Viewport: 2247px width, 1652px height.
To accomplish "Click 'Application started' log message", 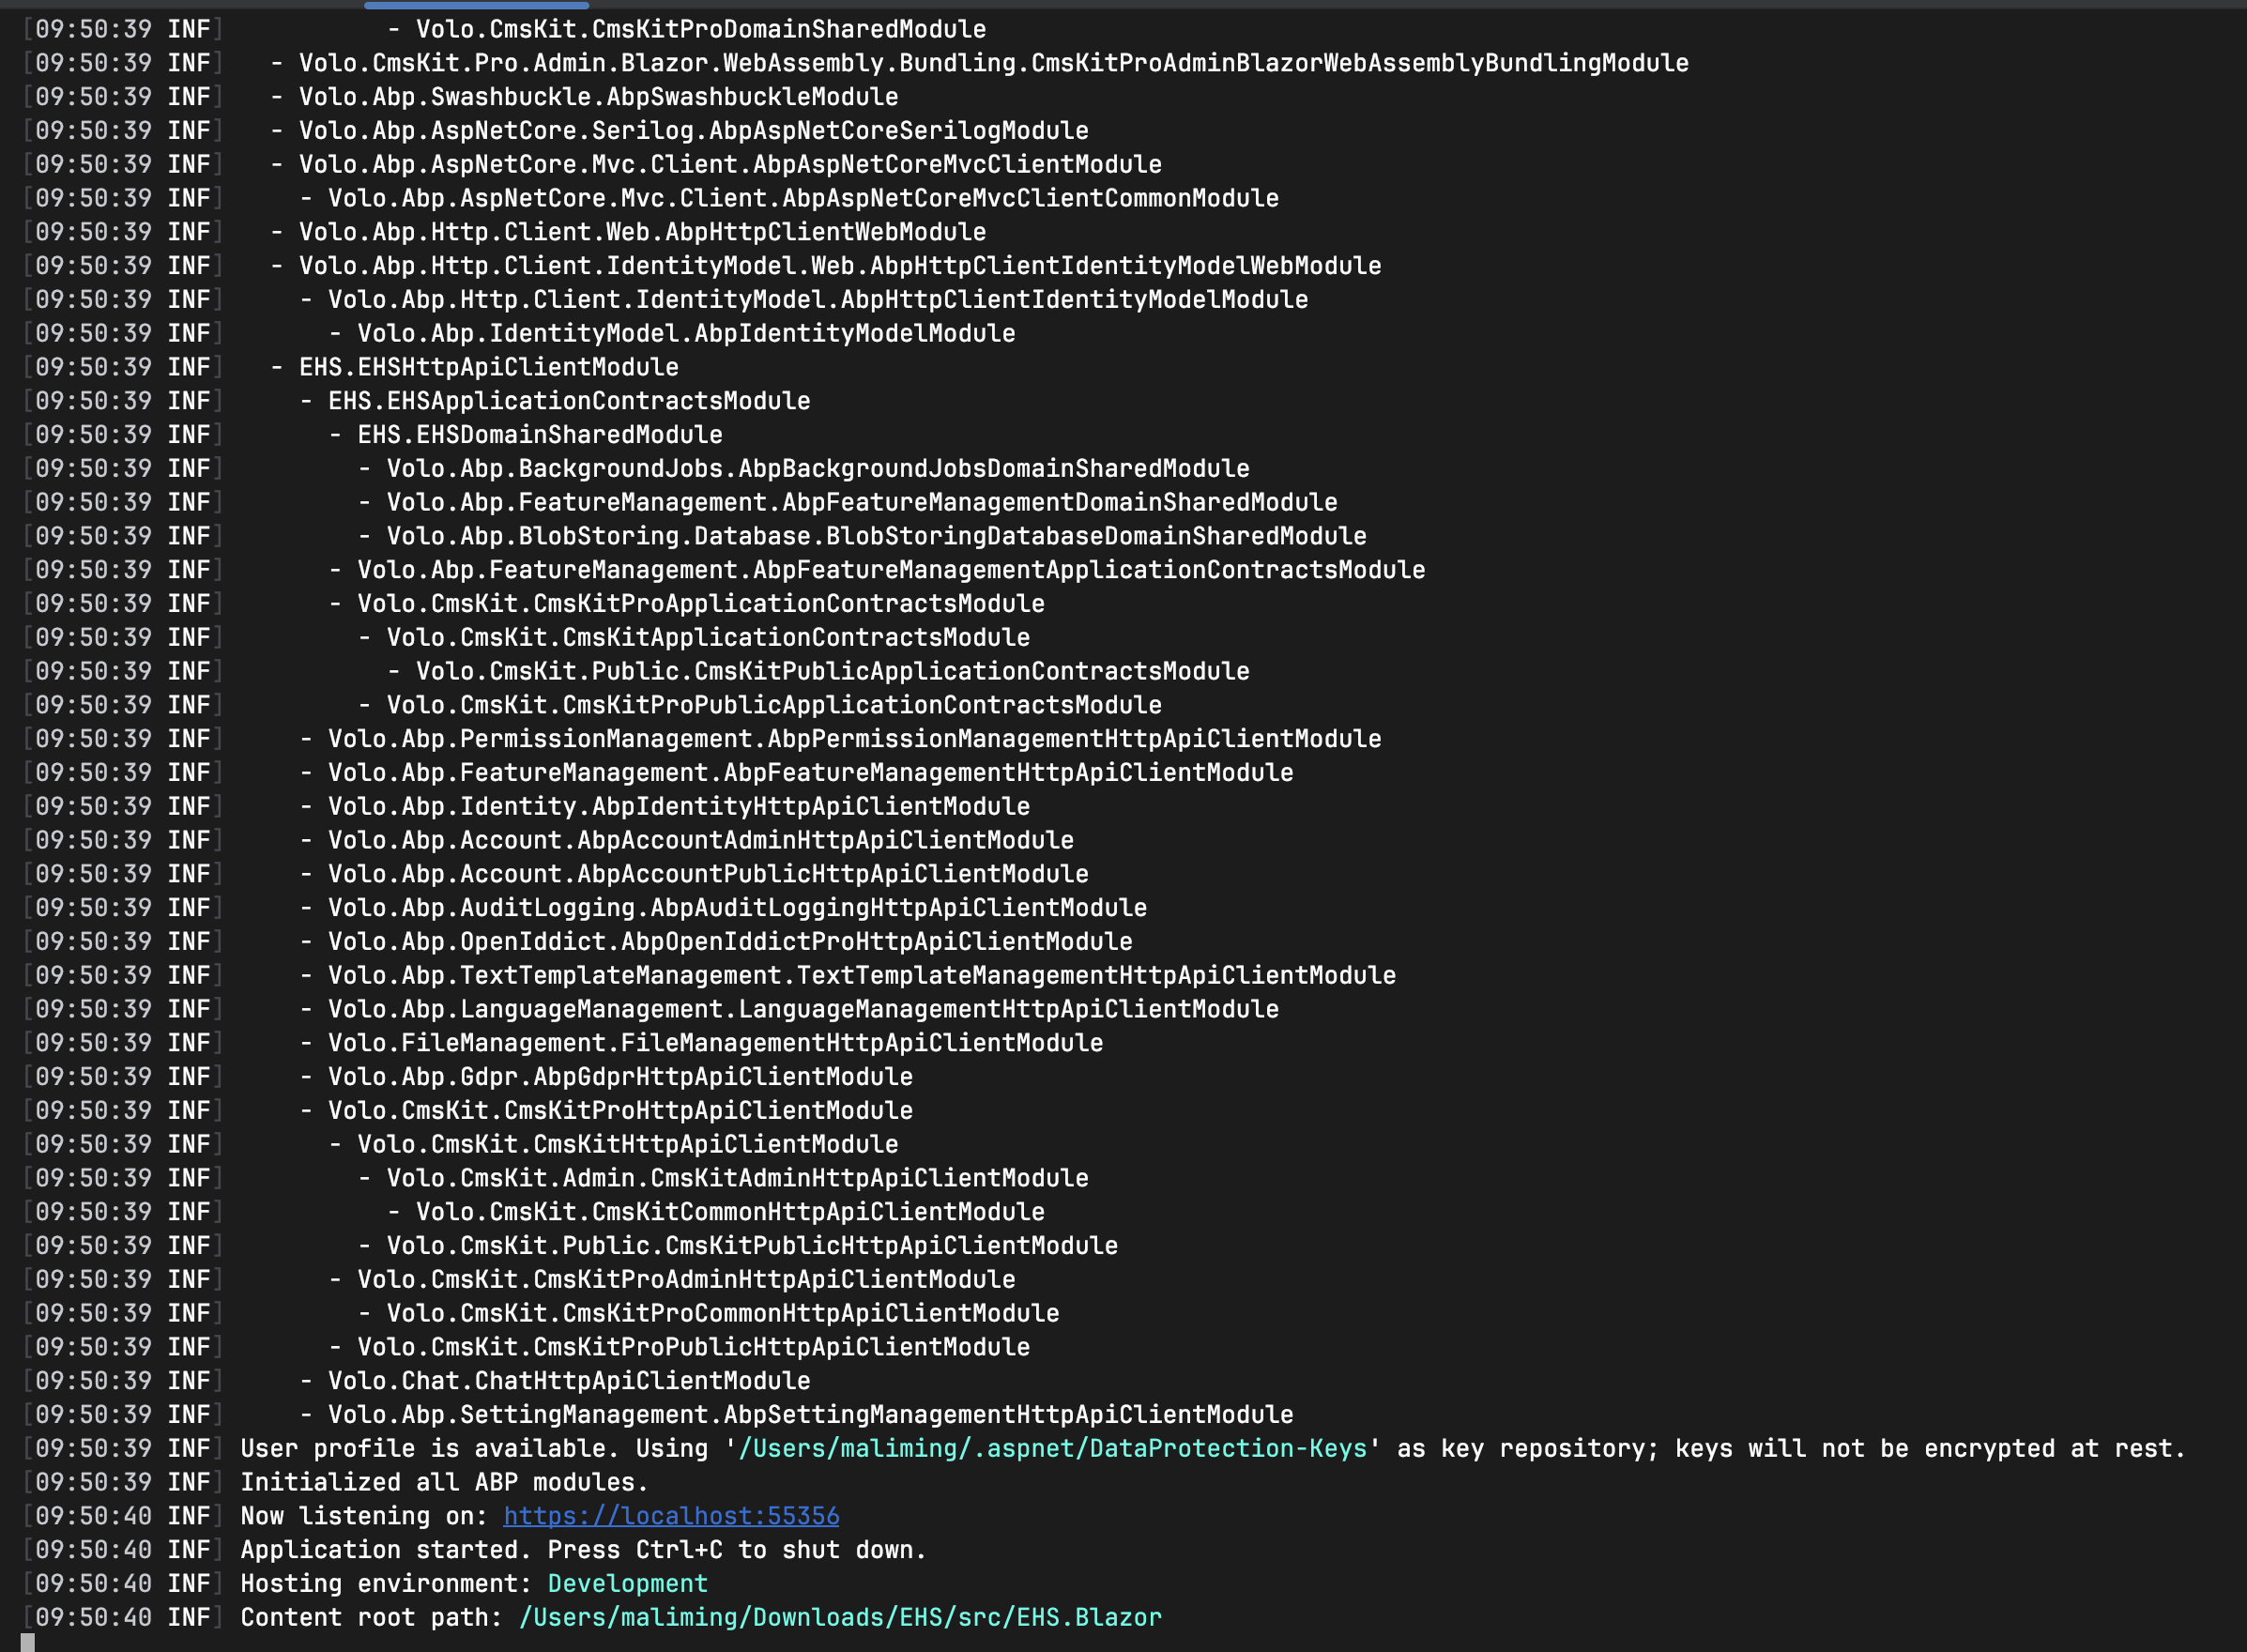I will 583,1550.
